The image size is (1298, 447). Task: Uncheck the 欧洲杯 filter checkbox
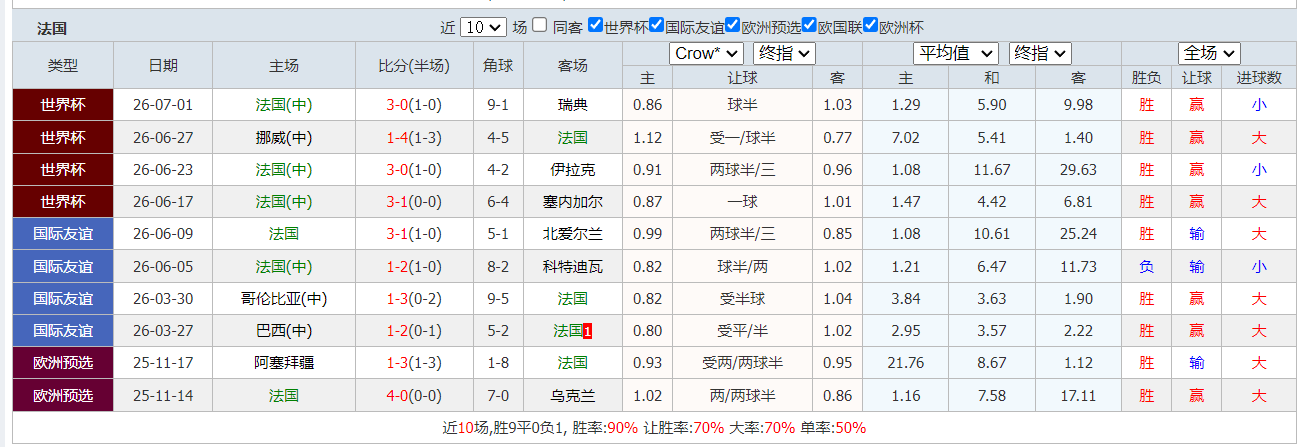[870, 26]
